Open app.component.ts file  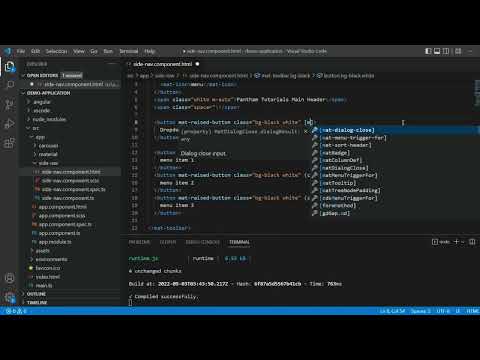(59, 233)
